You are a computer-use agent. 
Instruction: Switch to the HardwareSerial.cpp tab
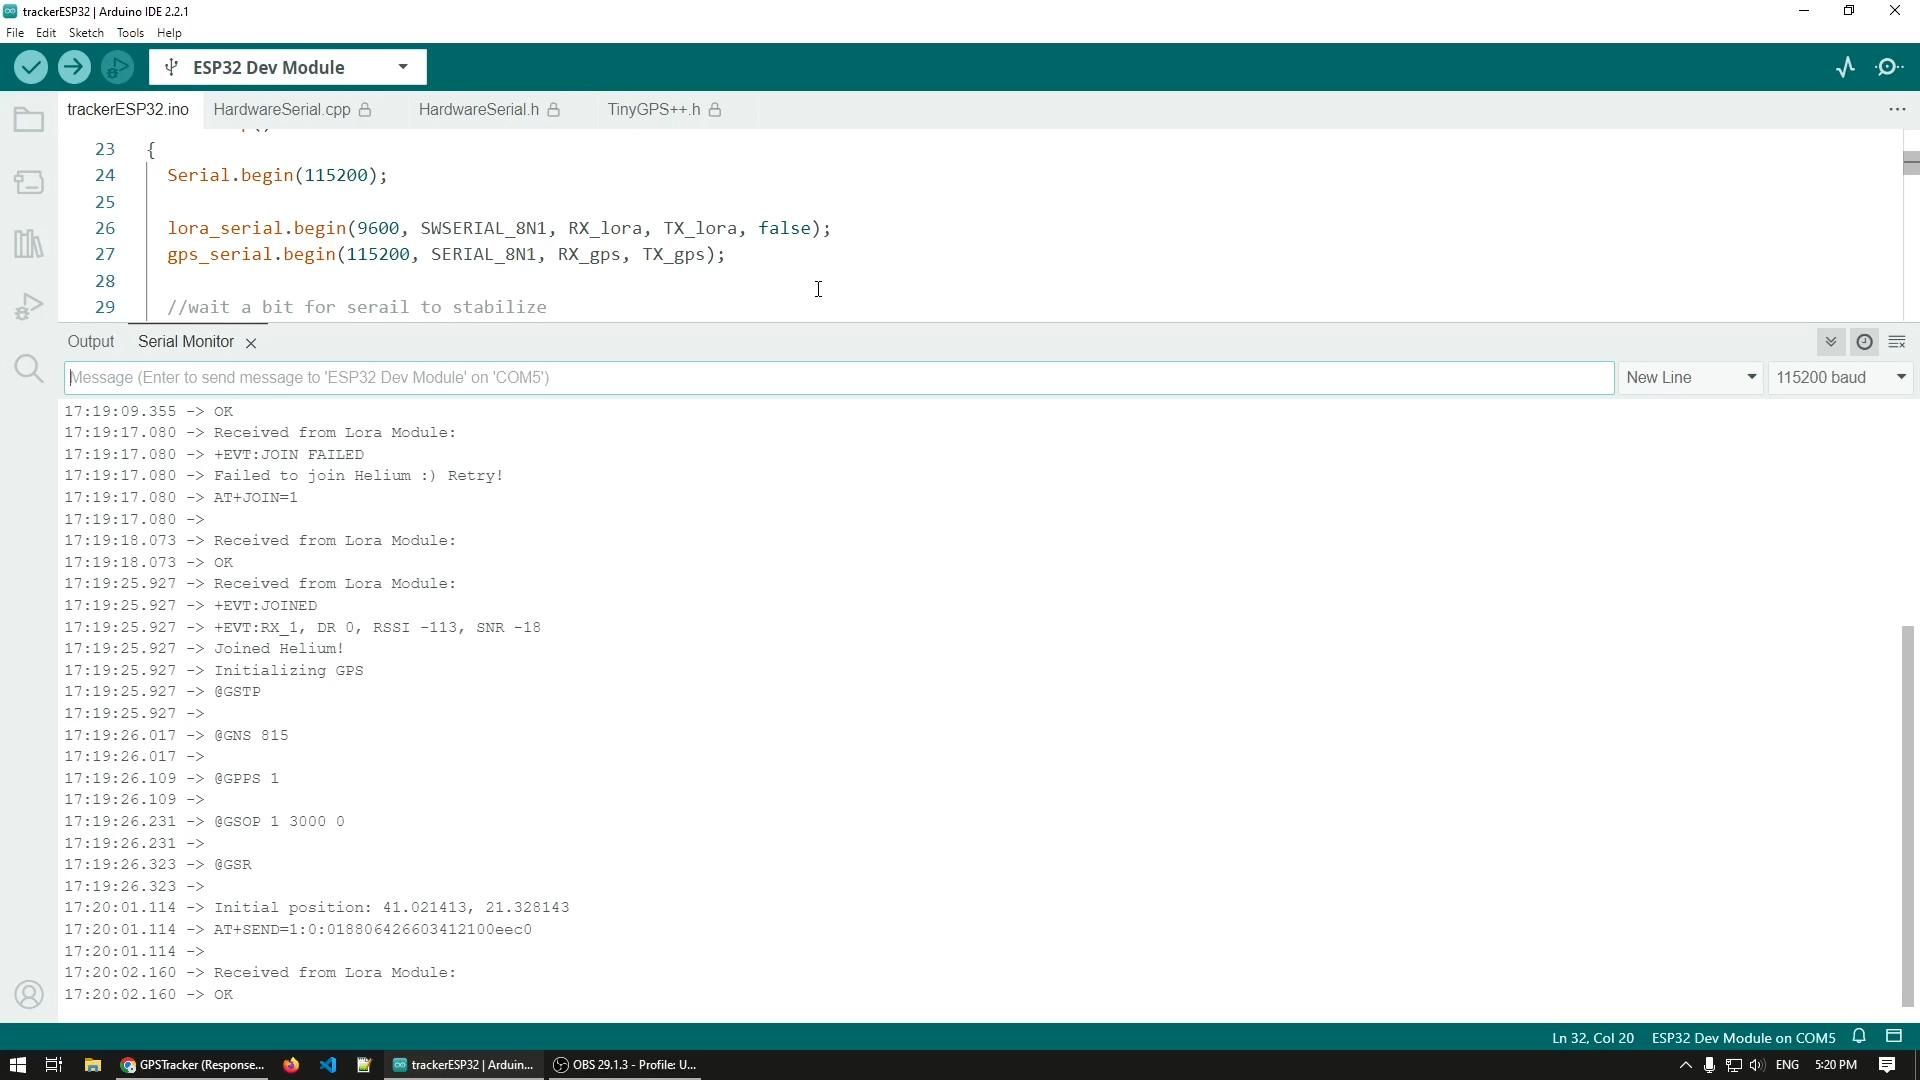pos(282,110)
